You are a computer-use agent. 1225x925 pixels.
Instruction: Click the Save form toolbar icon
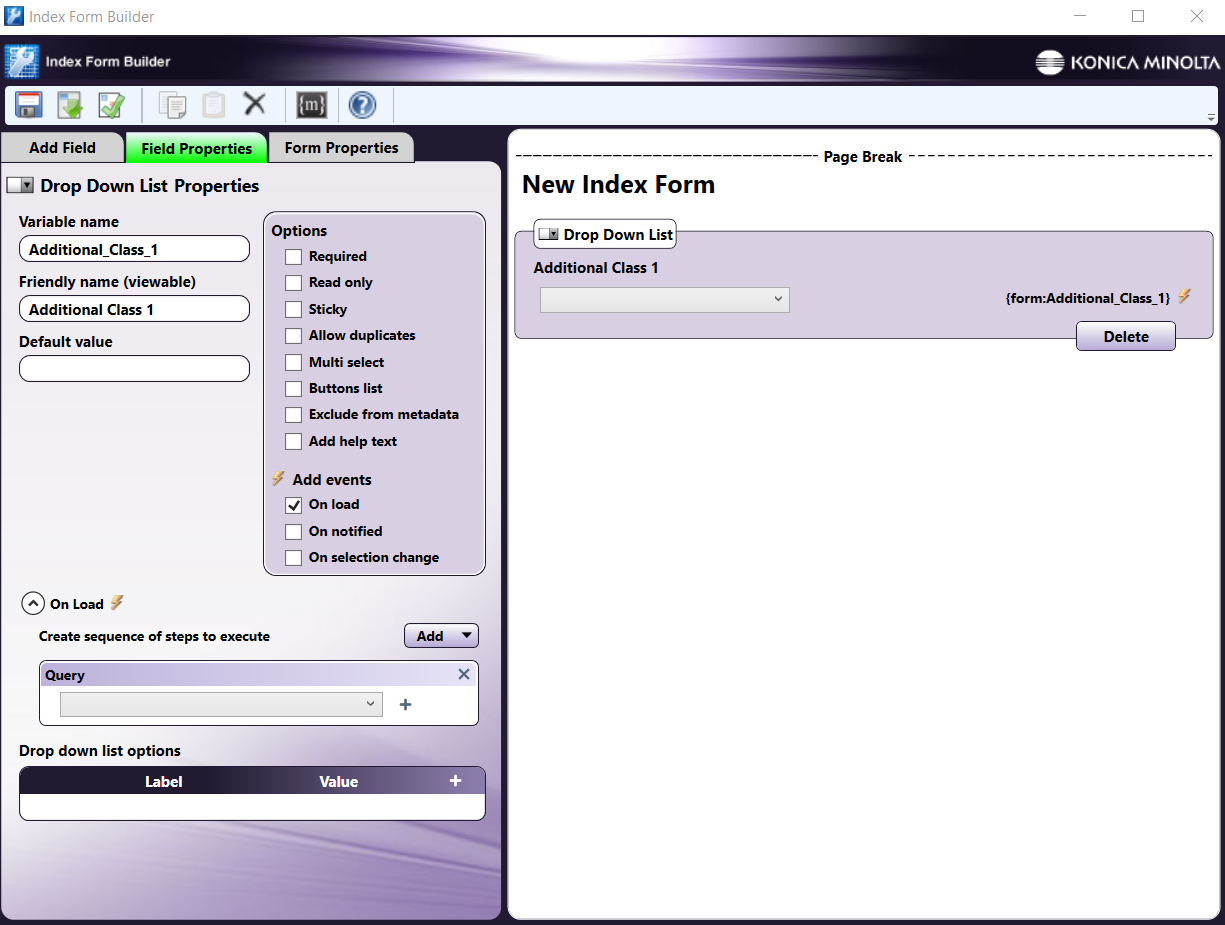(29, 104)
